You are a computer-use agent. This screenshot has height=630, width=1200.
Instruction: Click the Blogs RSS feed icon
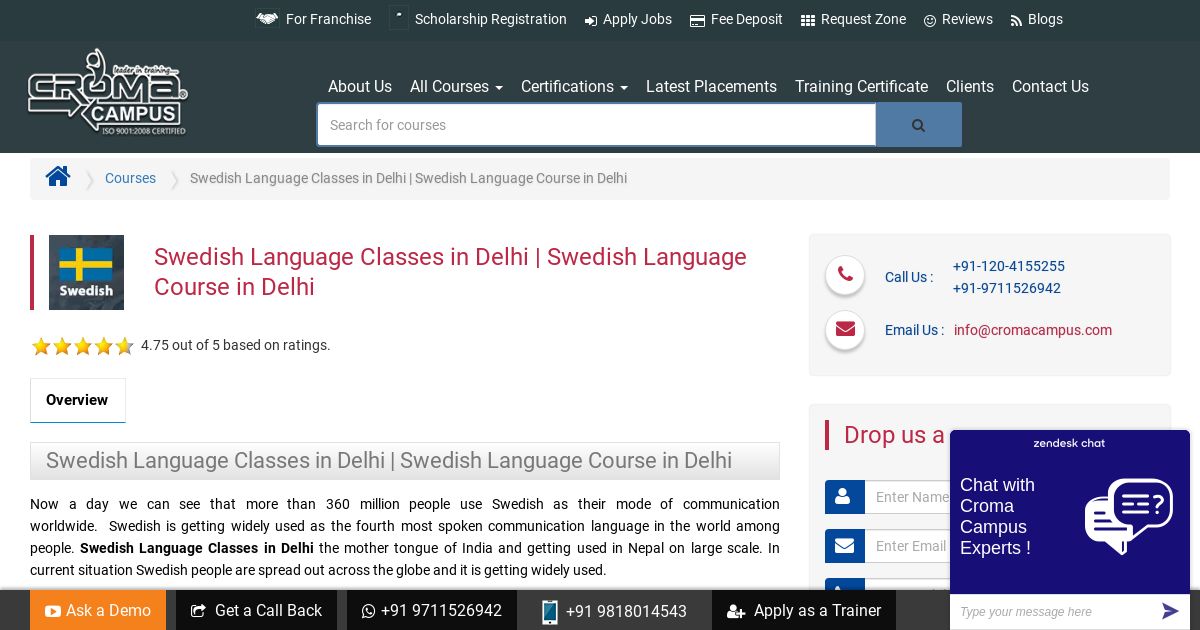point(1016,20)
